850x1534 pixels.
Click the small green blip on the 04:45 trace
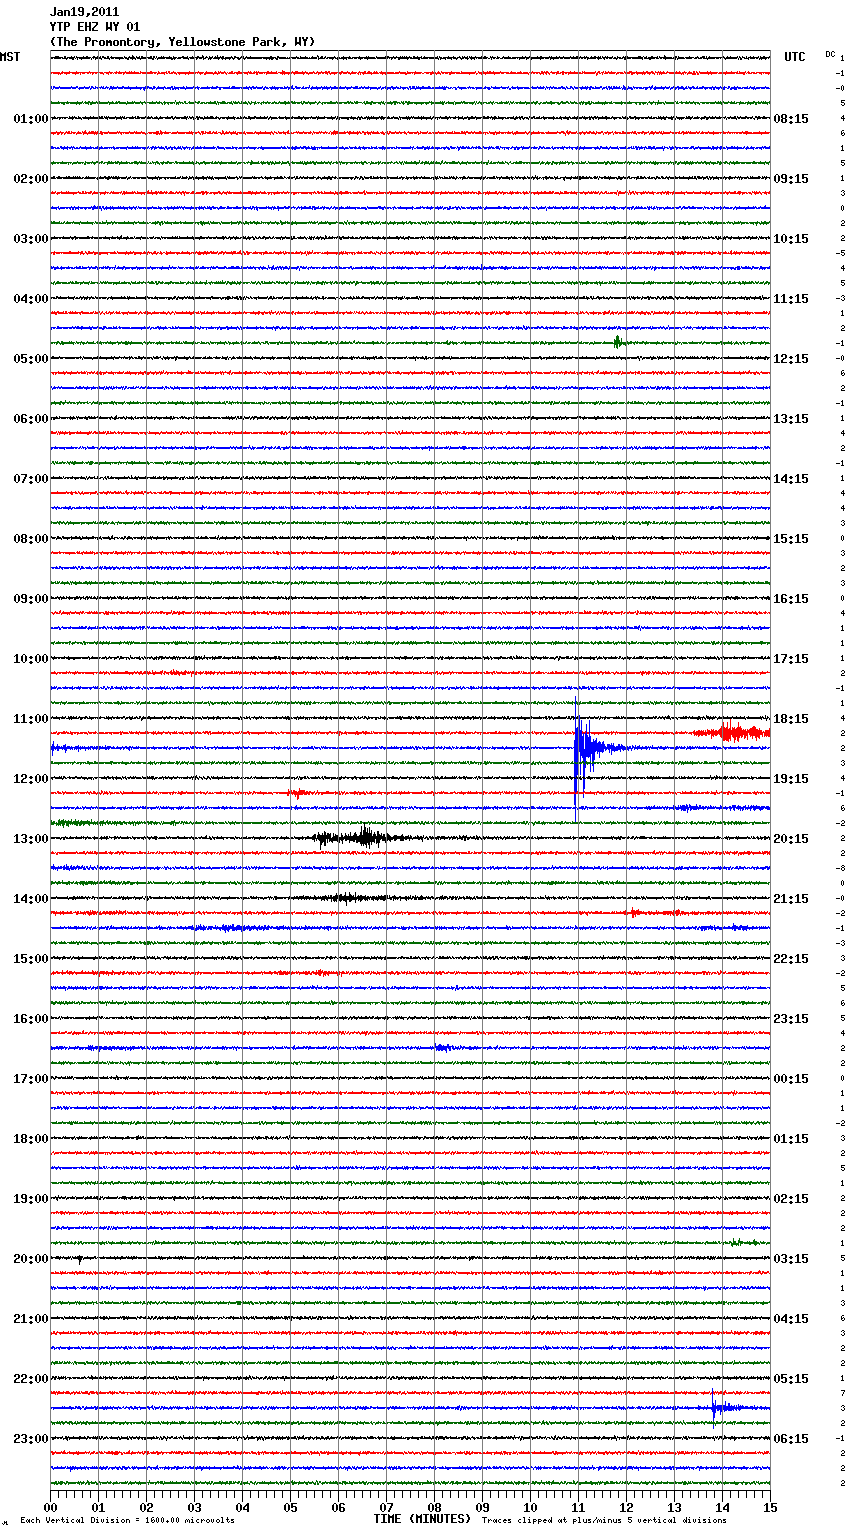(618, 342)
